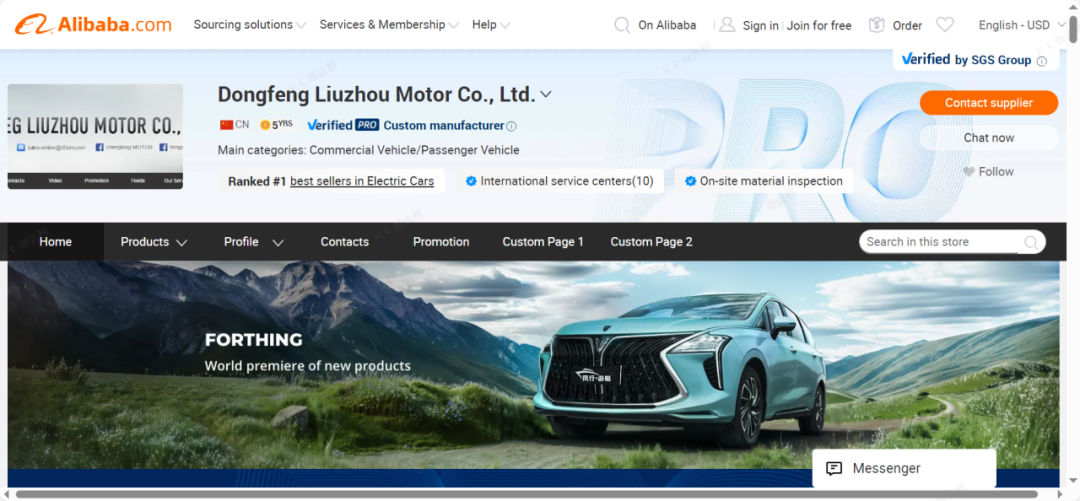Click the horizontal scrollbar at the bottom

[x=527, y=494]
